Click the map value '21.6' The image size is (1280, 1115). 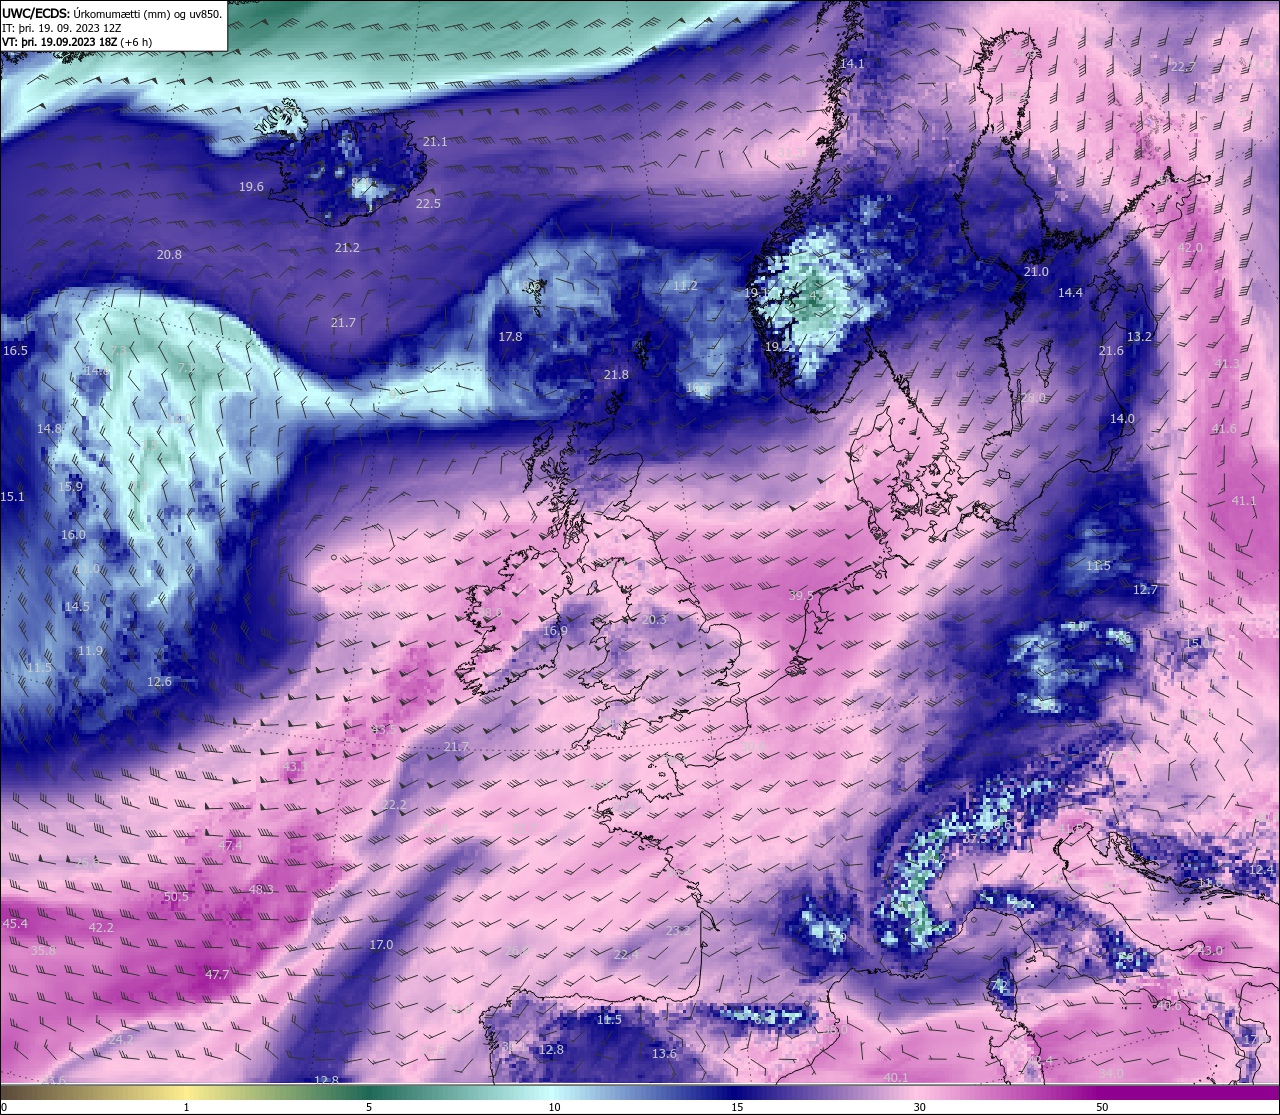pos(1111,351)
